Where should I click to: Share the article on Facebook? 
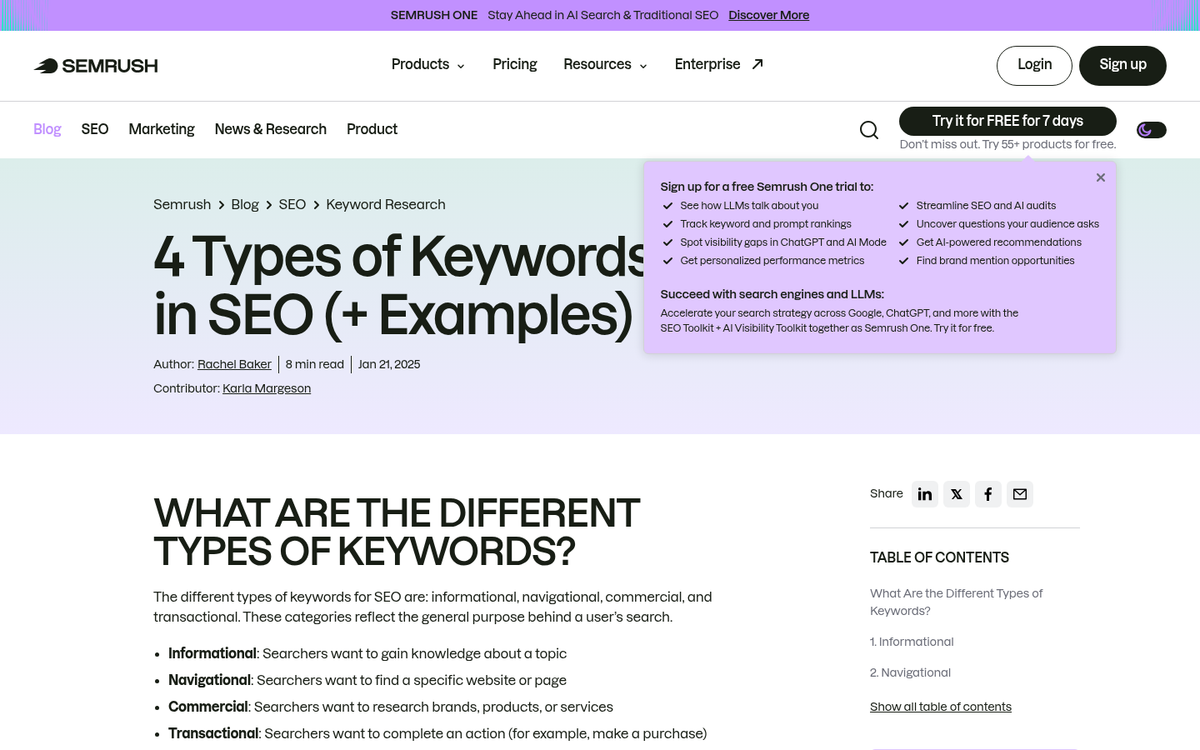(x=988, y=494)
